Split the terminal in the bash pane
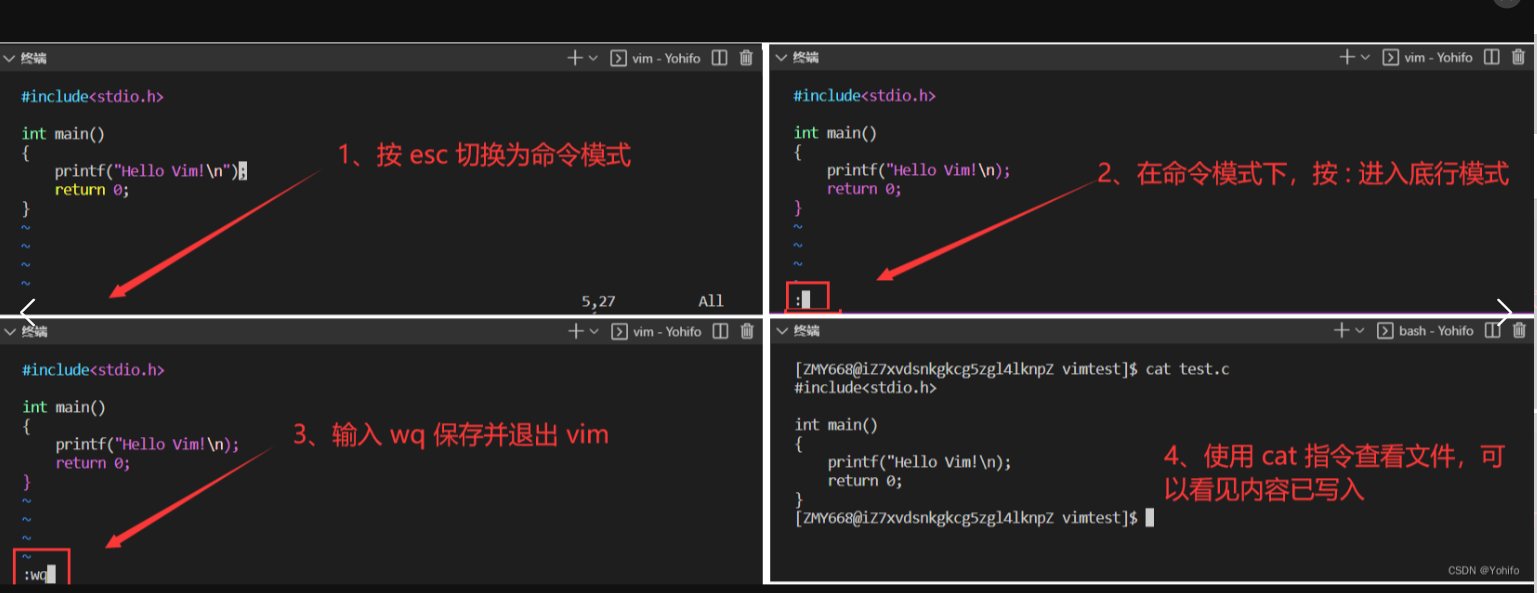 click(x=1492, y=330)
